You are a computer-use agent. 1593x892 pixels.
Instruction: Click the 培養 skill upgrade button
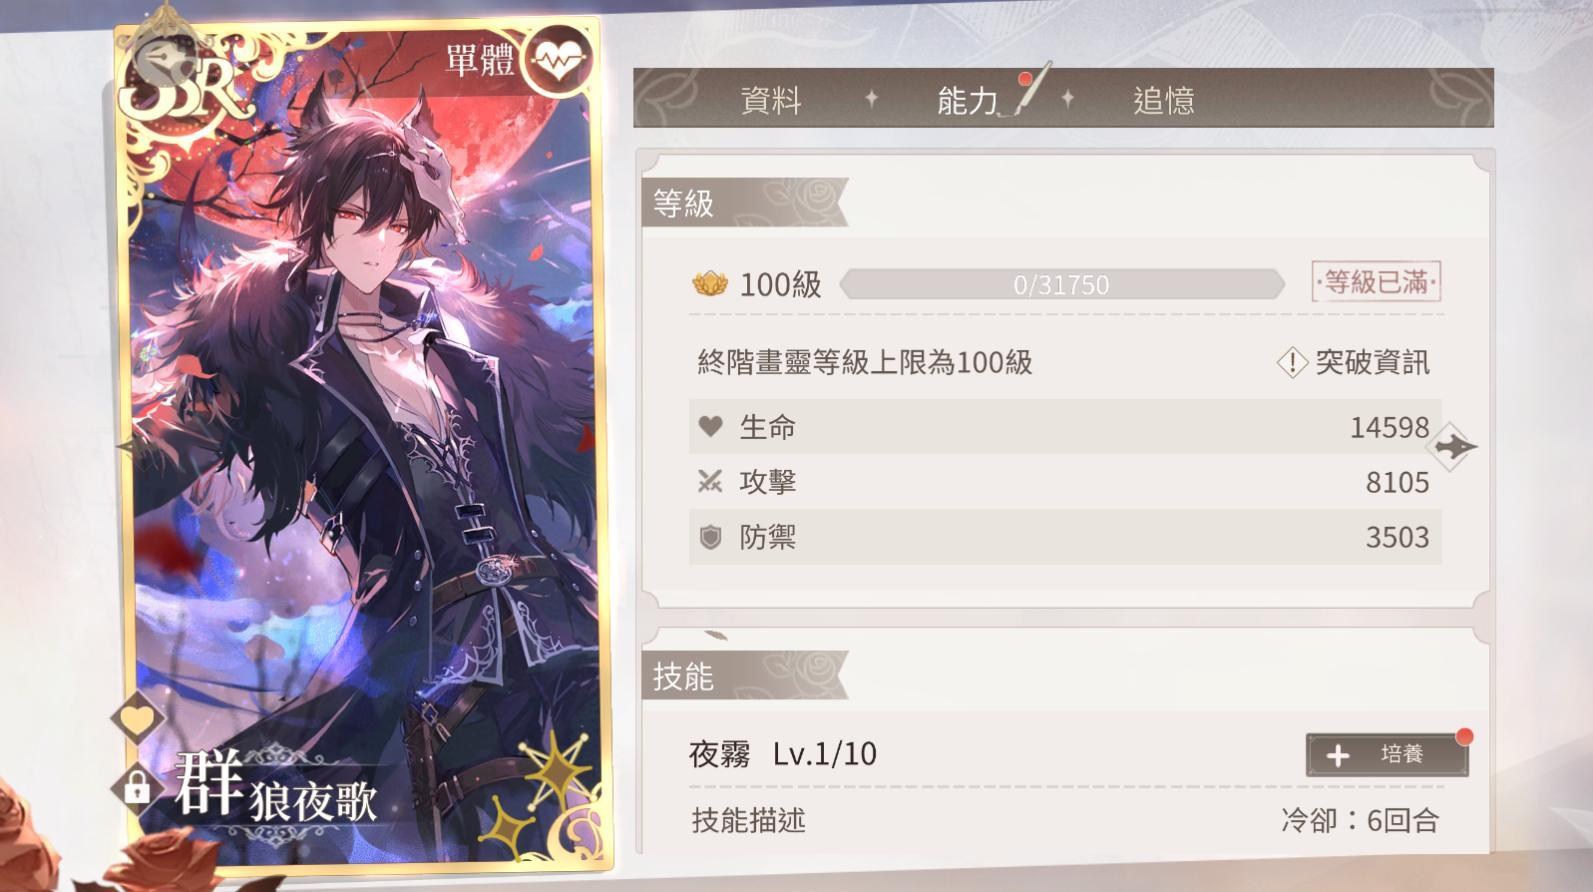click(1387, 755)
